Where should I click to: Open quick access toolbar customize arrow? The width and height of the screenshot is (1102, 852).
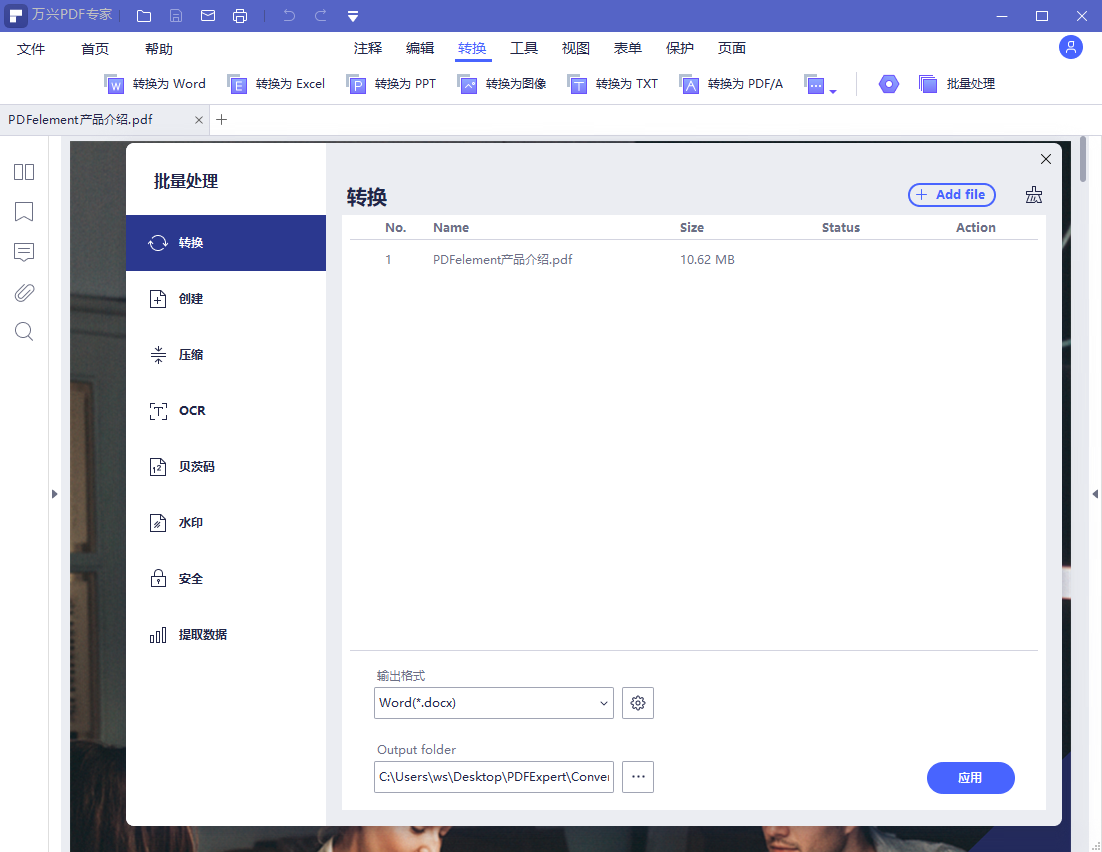[x=353, y=16]
